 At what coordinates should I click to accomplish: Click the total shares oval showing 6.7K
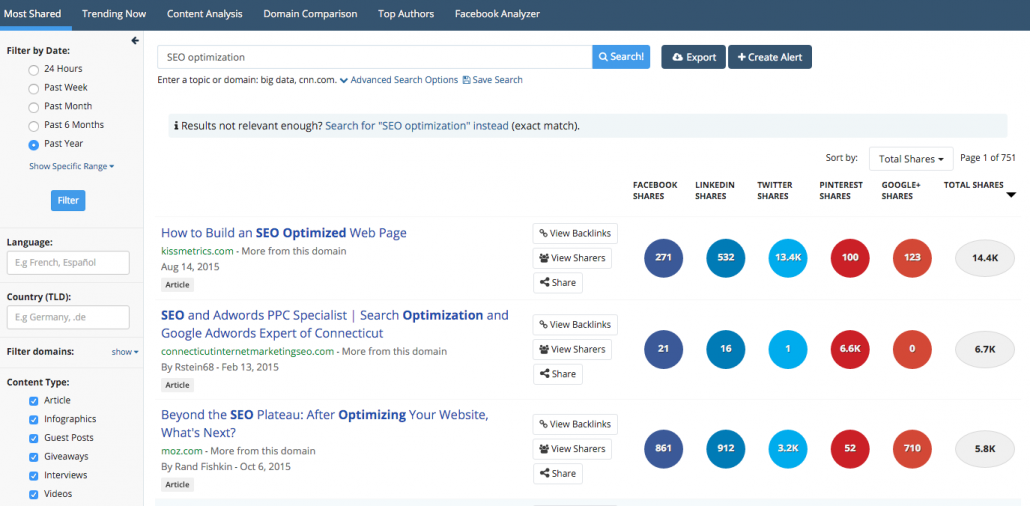coord(985,350)
